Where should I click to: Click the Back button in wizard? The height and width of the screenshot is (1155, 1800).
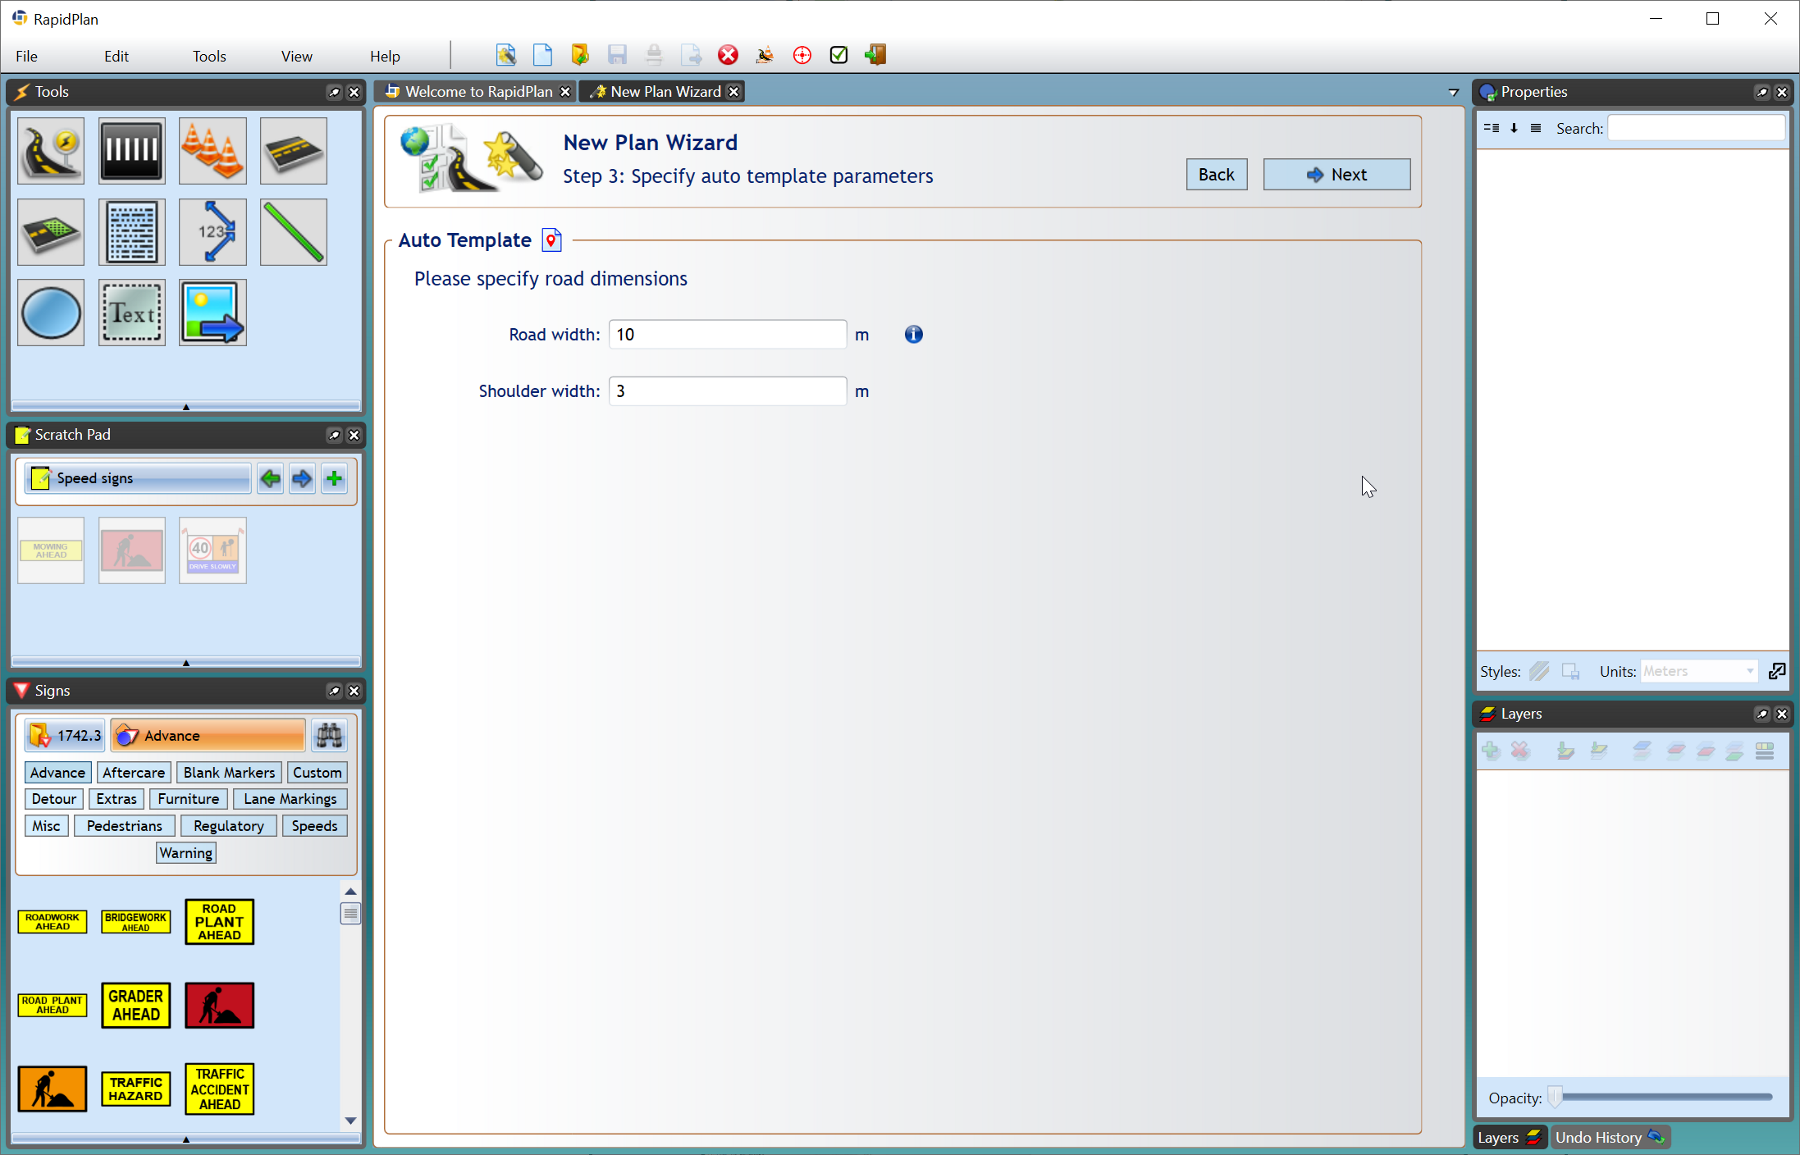(x=1217, y=174)
